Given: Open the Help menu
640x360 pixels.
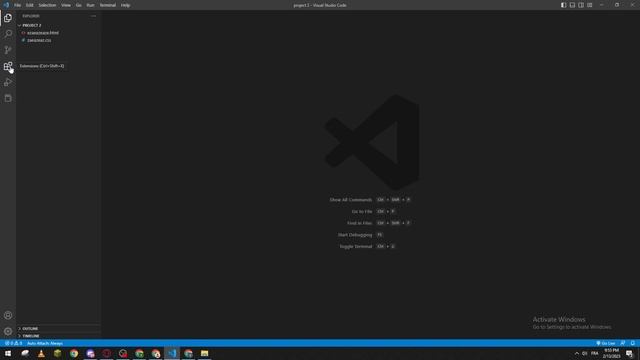Looking at the screenshot, I should pyautogui.click(x=125, y=5).
